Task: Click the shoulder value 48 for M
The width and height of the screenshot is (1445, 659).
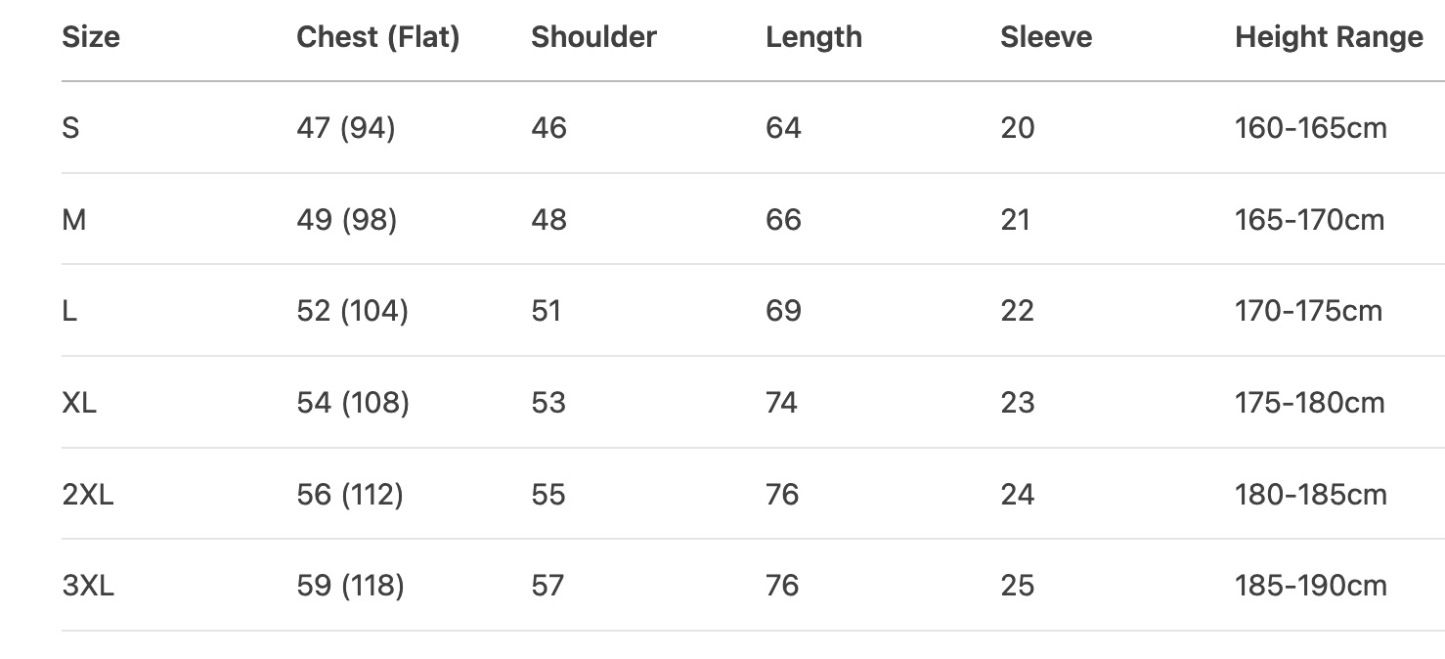Action: coord(548,220)
